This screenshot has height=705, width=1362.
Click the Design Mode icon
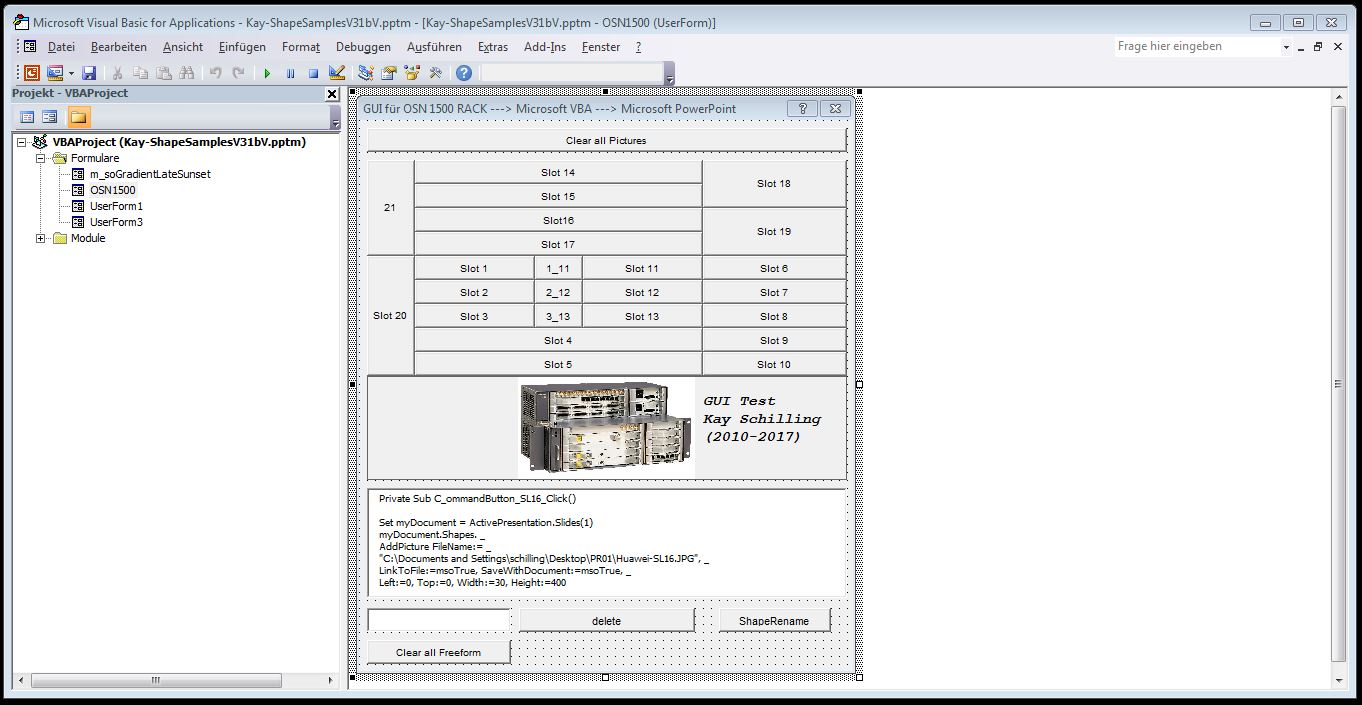point(337,73)
